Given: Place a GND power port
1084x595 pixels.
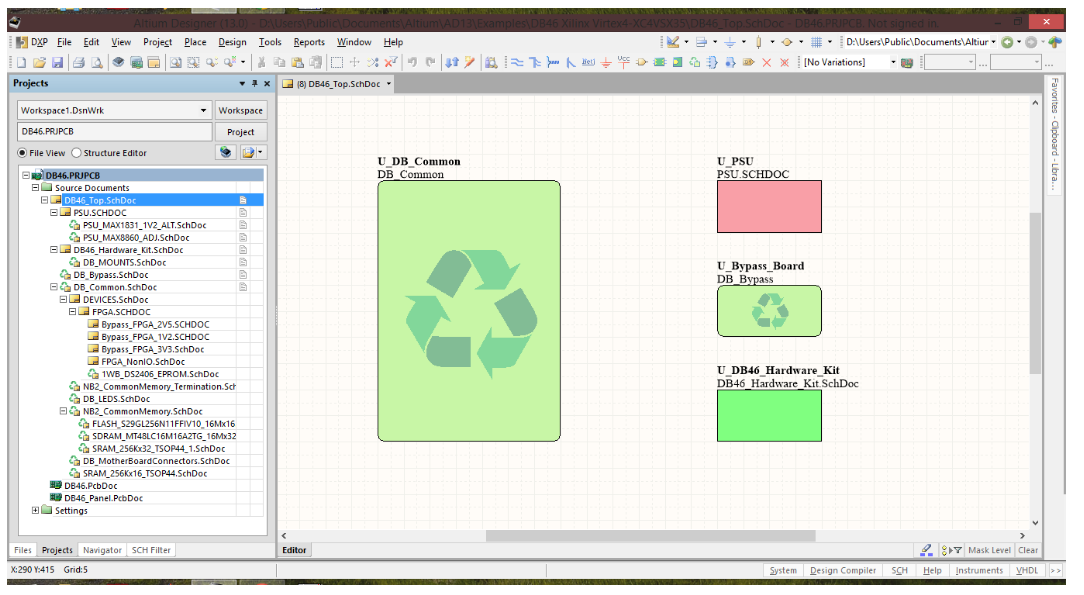Looking at the screenshot, I should point(605,61).
